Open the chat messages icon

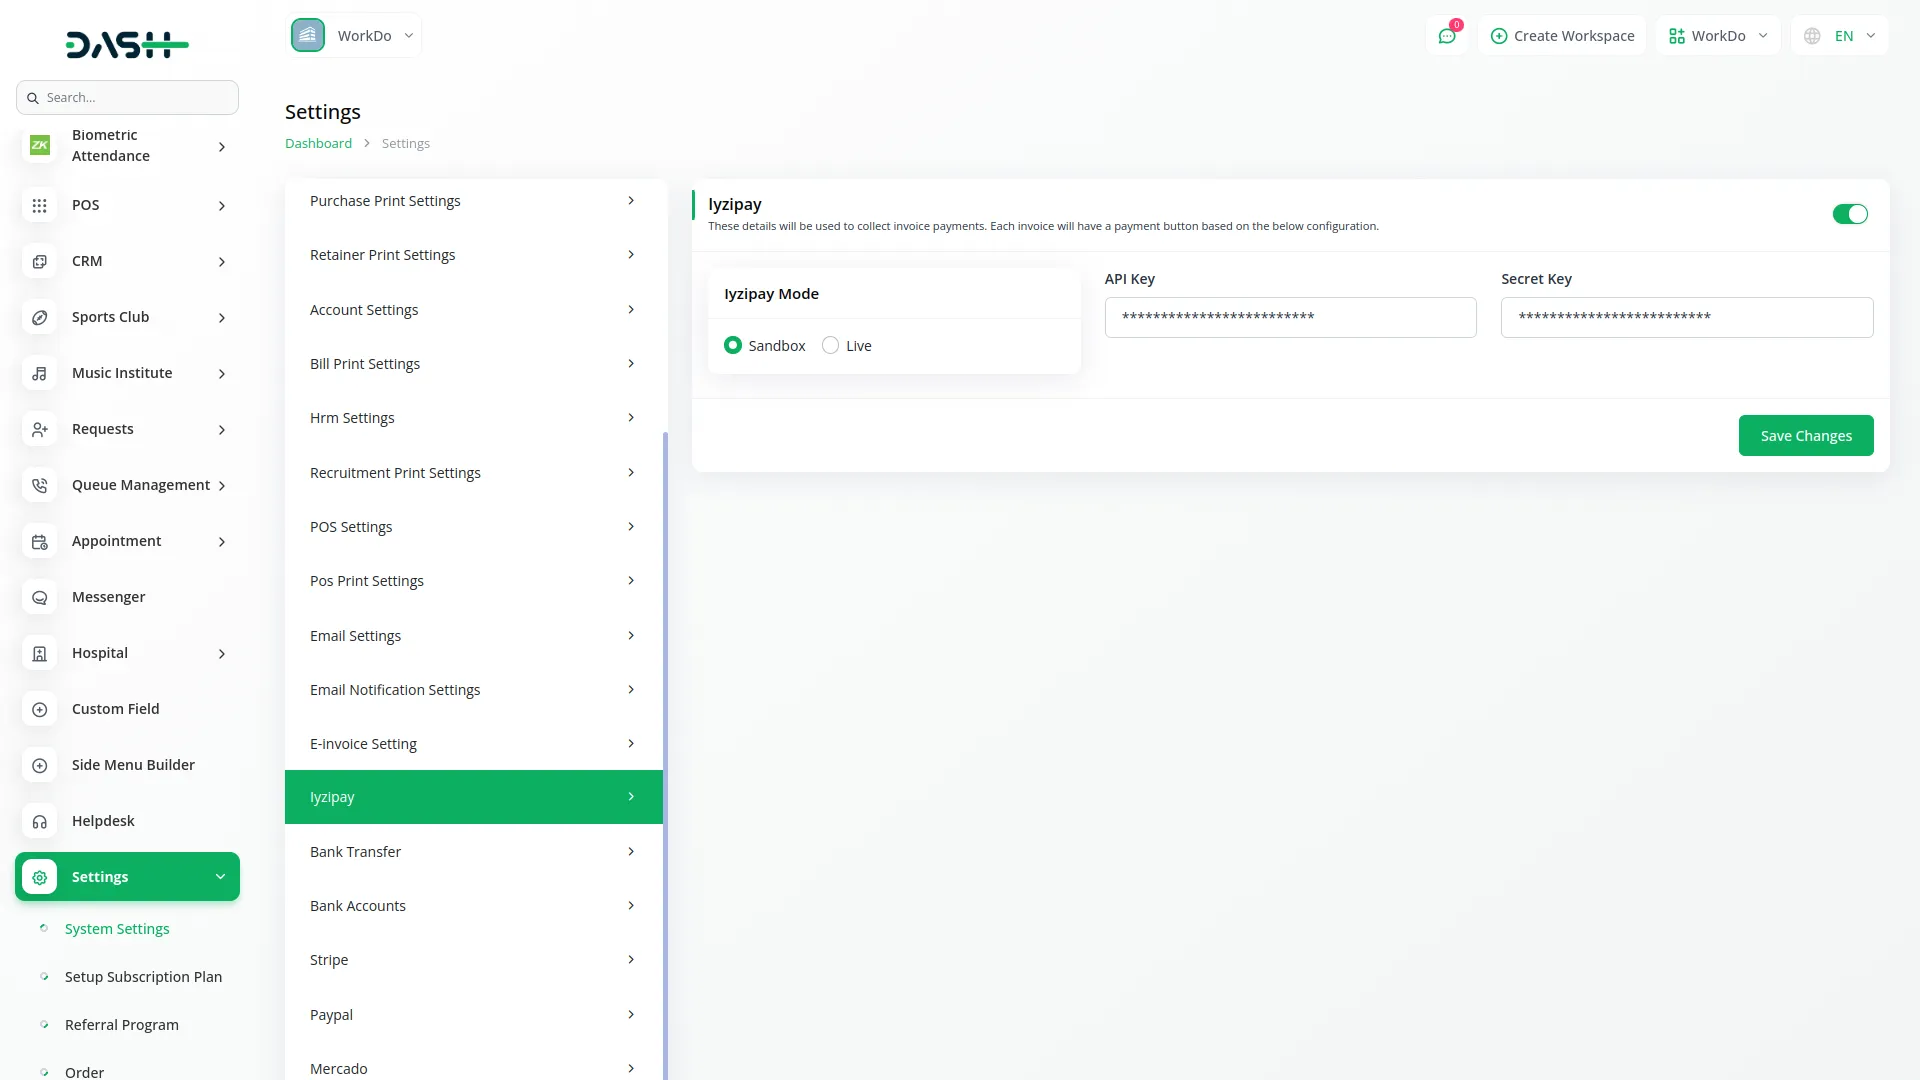coord(1446,36)
